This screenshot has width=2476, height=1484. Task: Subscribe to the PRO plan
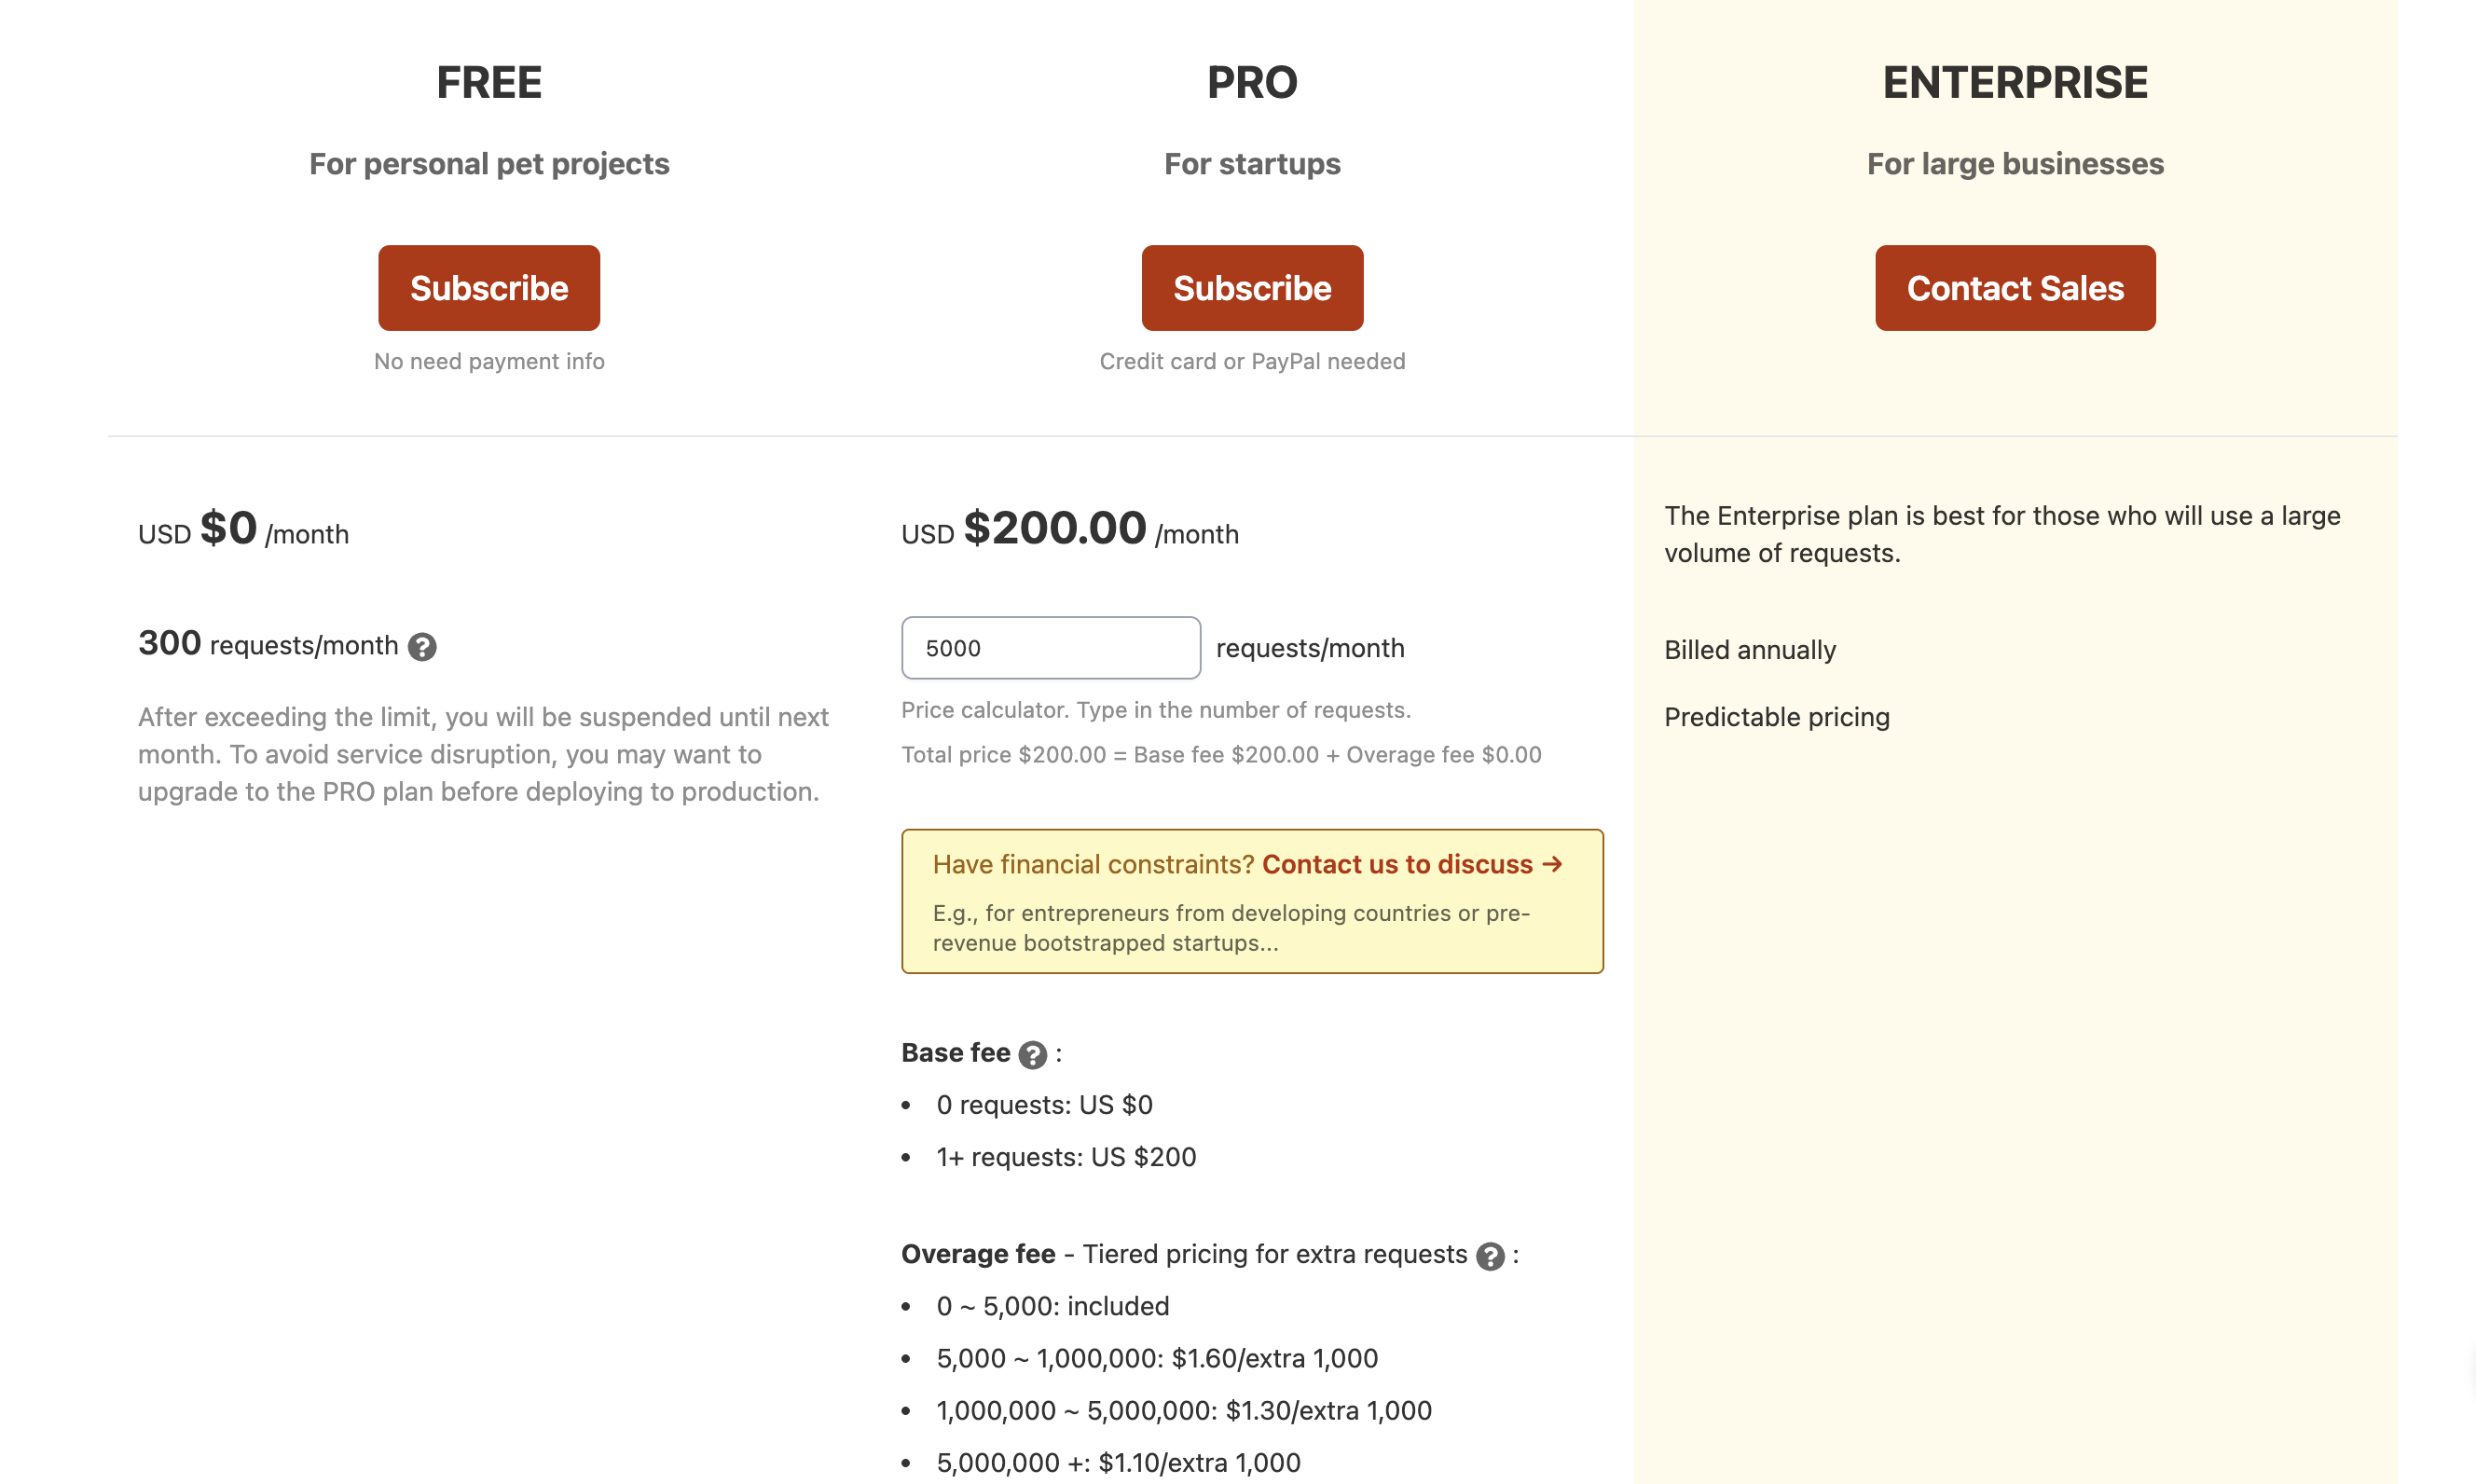click(x=1252, y=288)
